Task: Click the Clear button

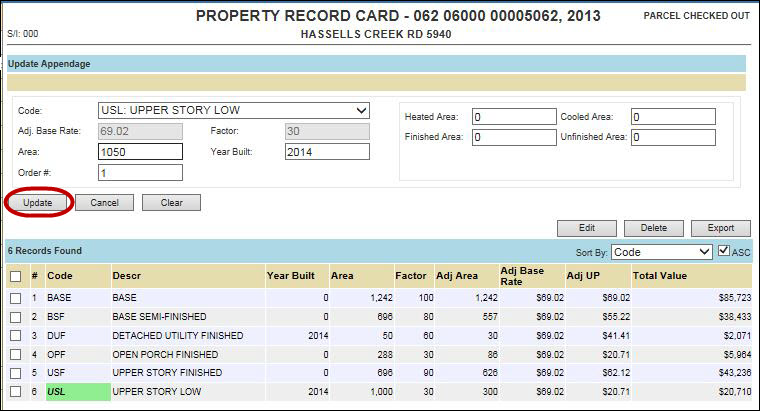Action: (x=171, y=203)
